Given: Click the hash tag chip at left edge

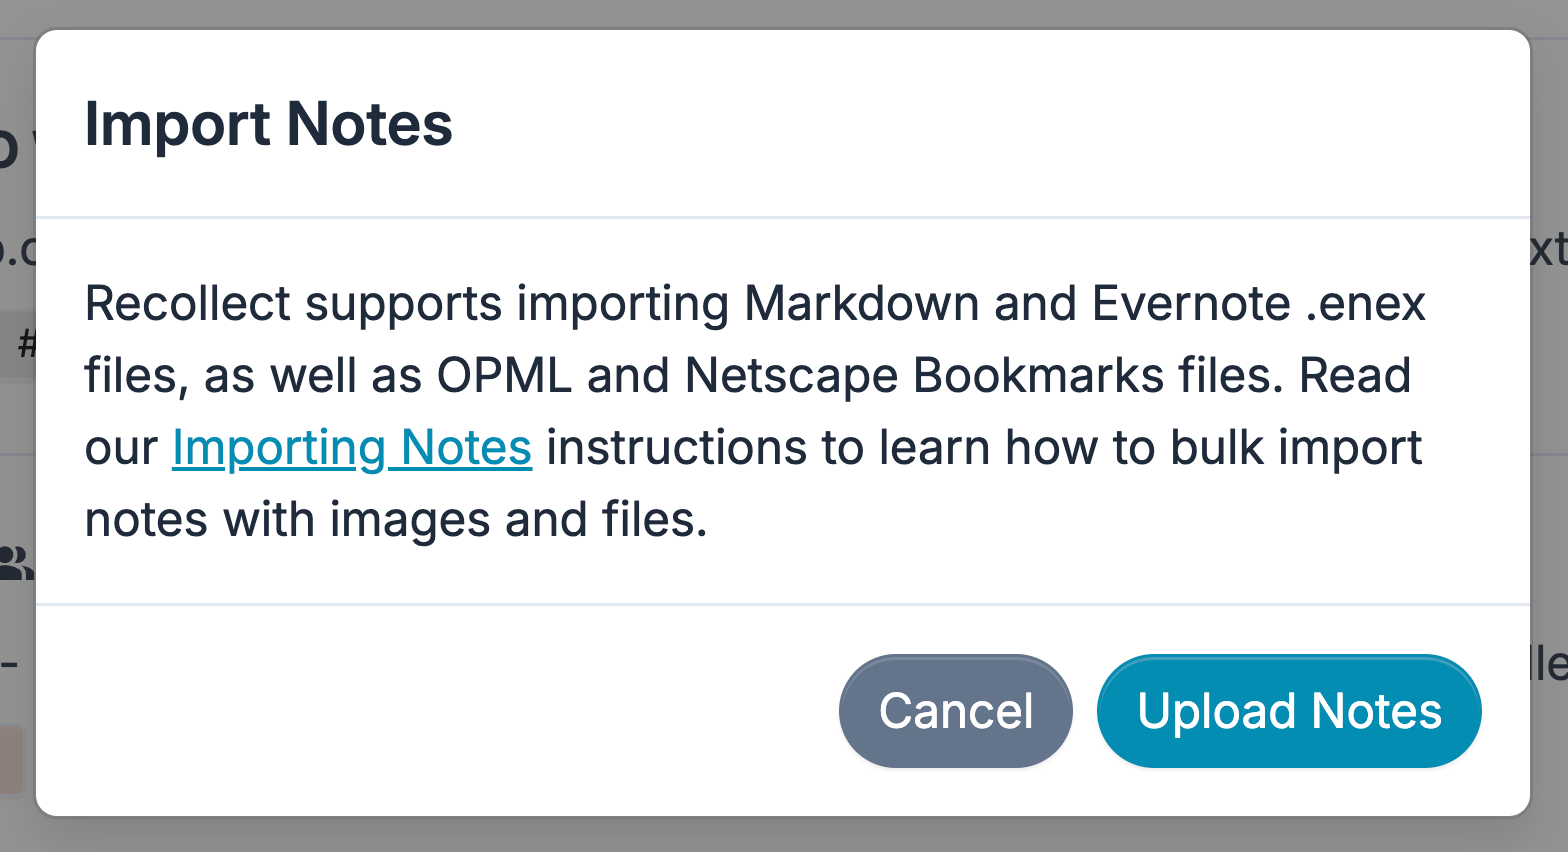Looking at the screenshot, I should click(x=18, y=345).
